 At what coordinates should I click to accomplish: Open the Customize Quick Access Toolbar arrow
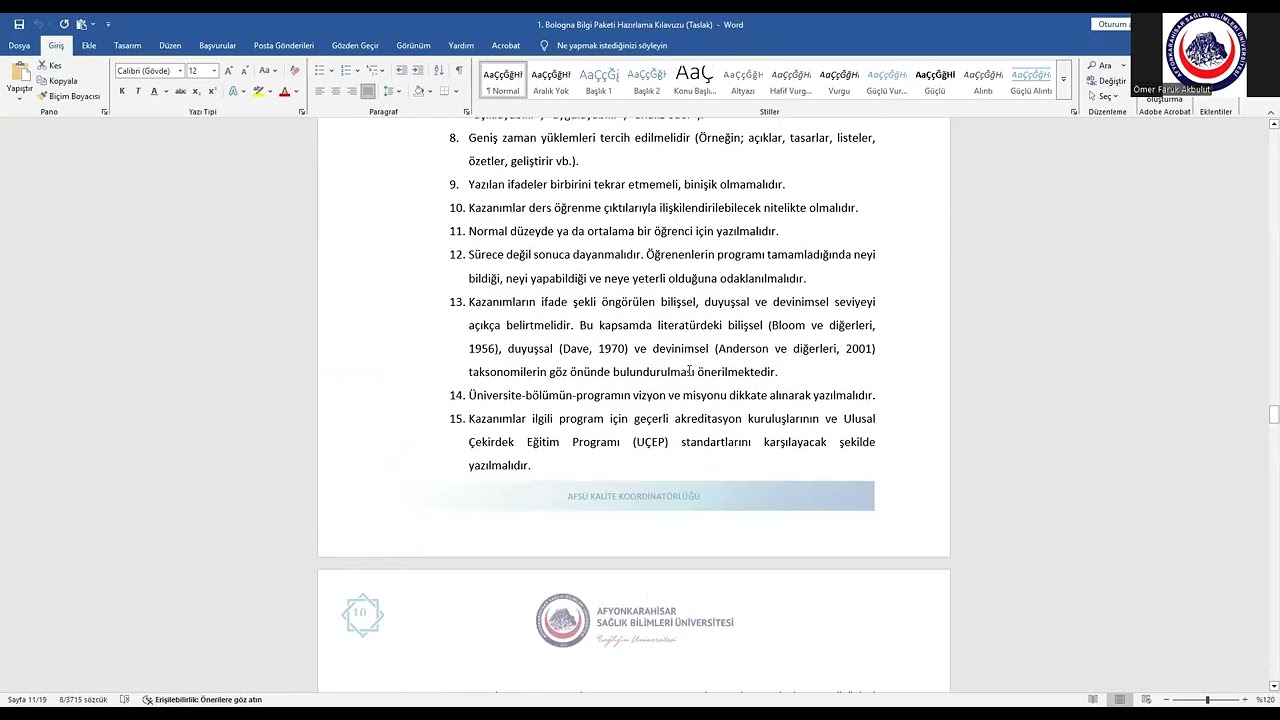tap(108, 24)
